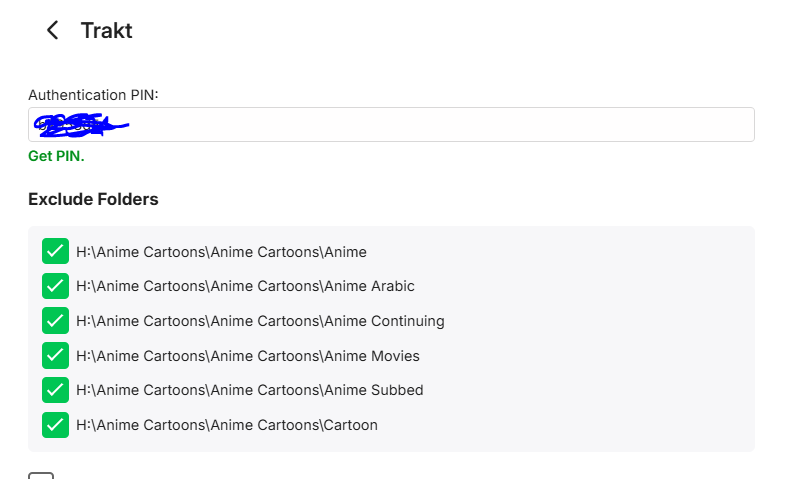Toggle the Anime Continuing folder checkbox
Screen dimensions: 812x479
tap(55, 321)
